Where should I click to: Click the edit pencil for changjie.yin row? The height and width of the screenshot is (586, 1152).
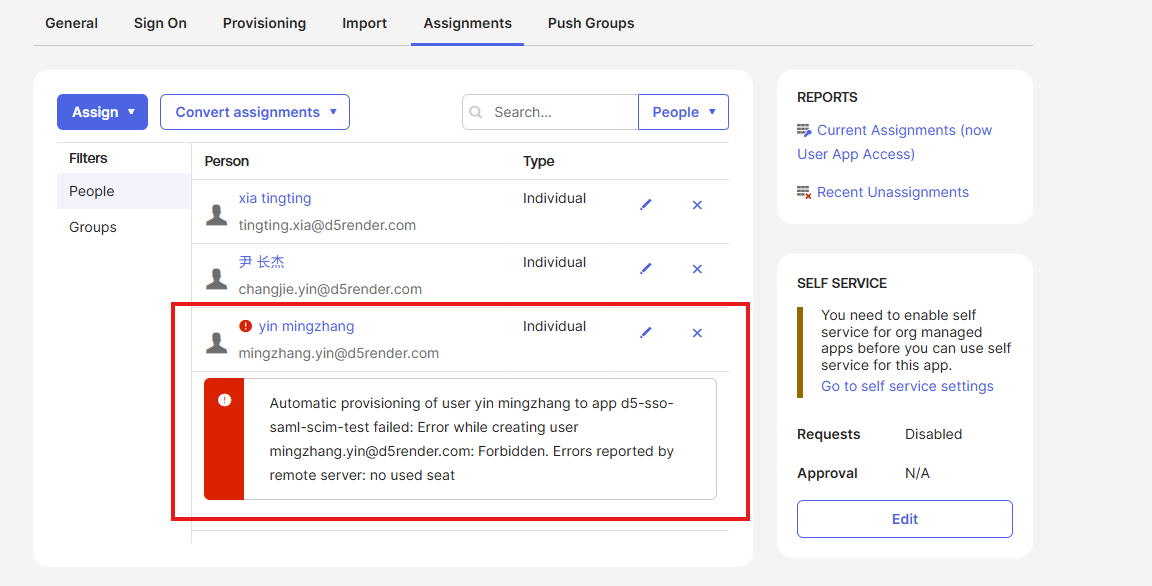click(x=646, y=269)
